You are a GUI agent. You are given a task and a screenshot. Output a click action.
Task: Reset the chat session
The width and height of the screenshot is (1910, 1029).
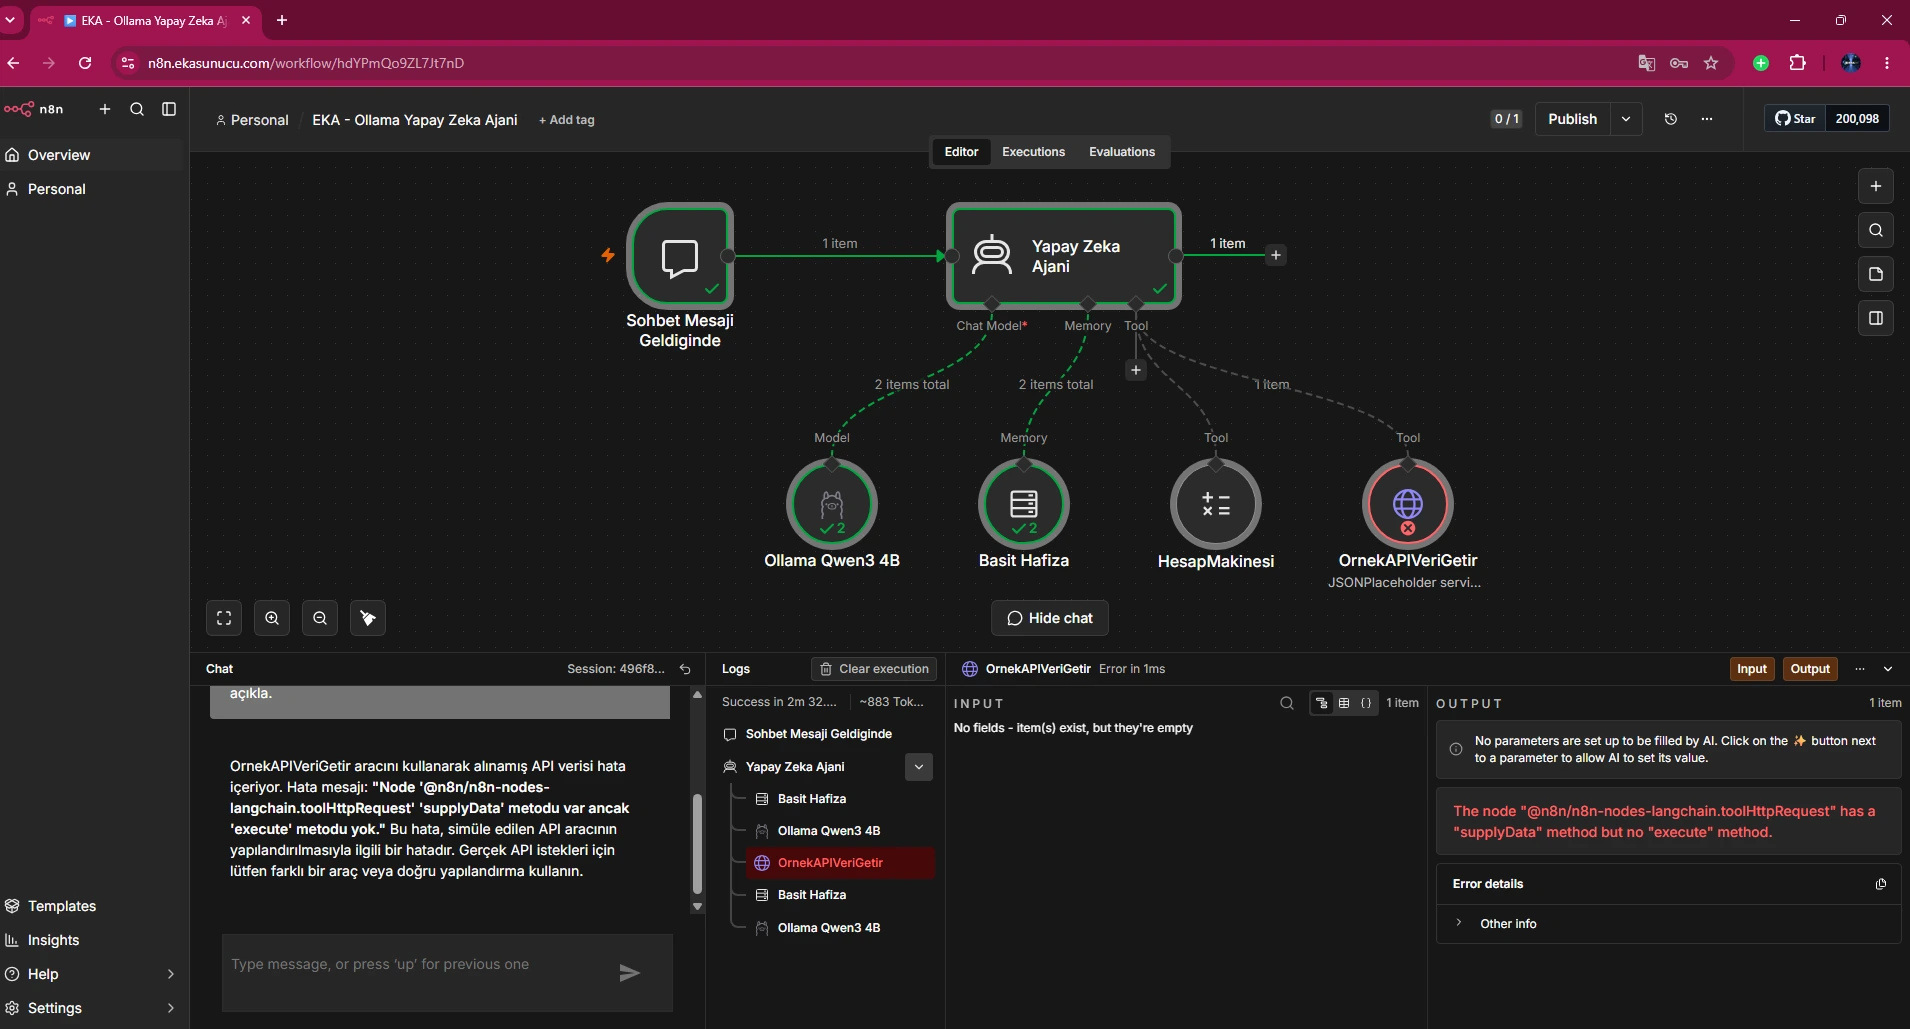[685, 669]
